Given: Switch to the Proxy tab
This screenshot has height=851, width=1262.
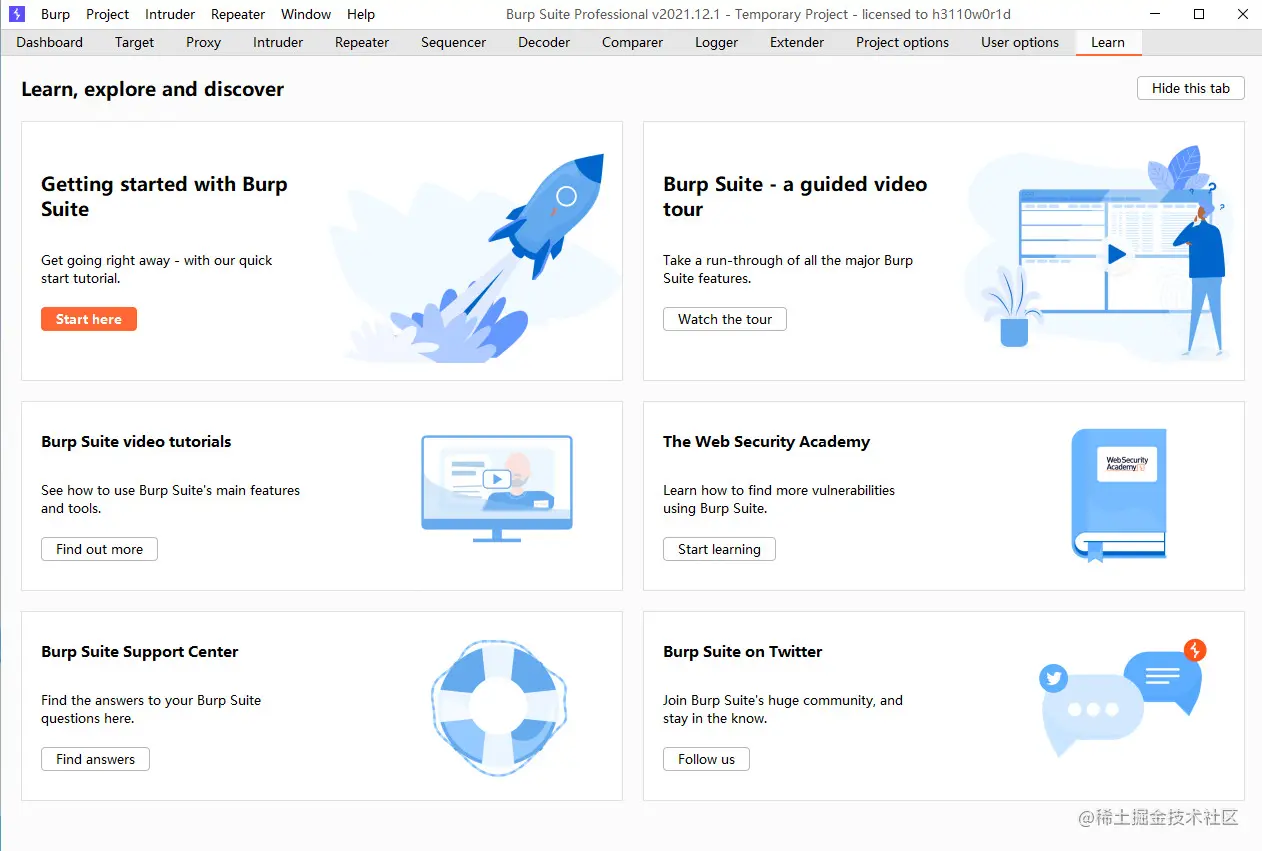Looking at the screenshot, I should [x=204, y=42].
